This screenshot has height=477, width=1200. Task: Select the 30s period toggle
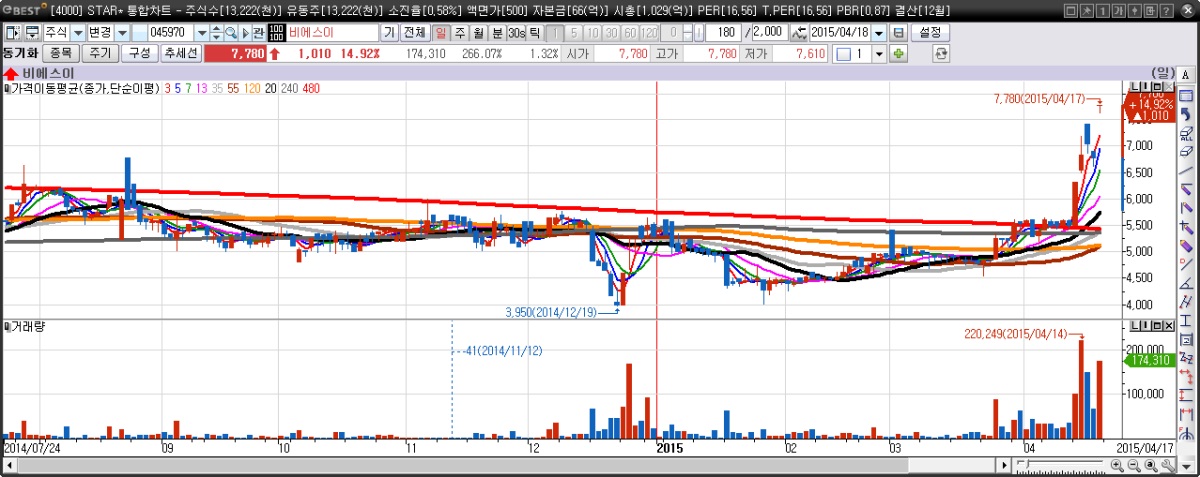516,33
